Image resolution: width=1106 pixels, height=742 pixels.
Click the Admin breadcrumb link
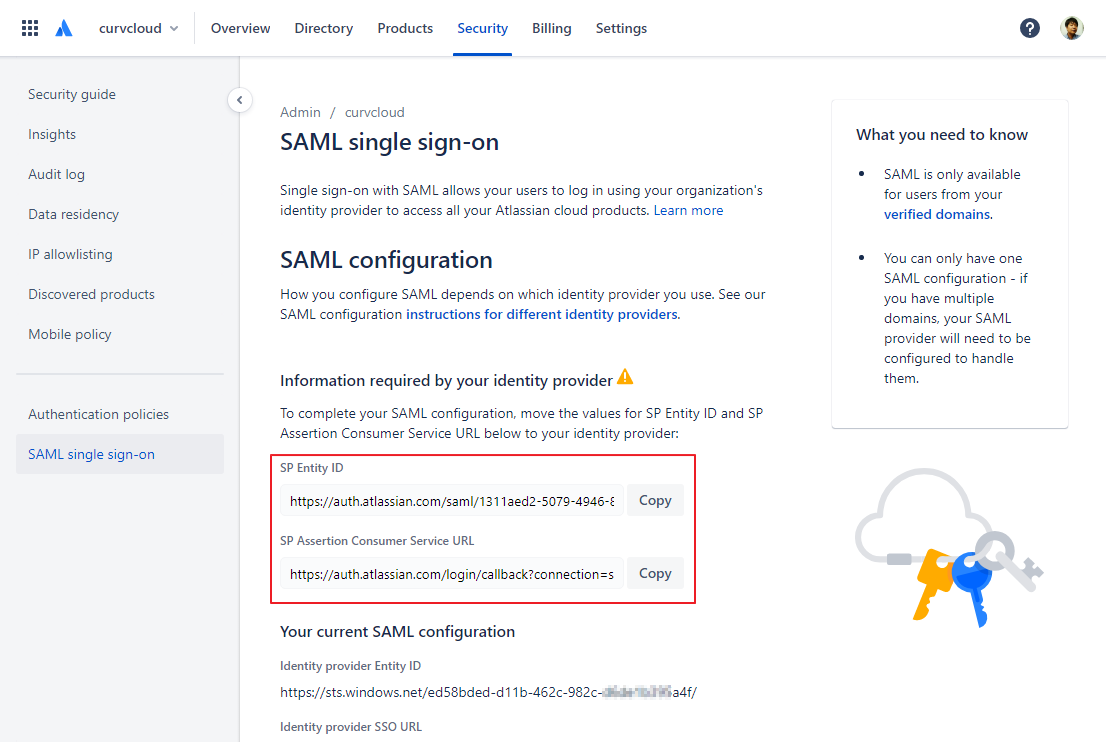300,112
